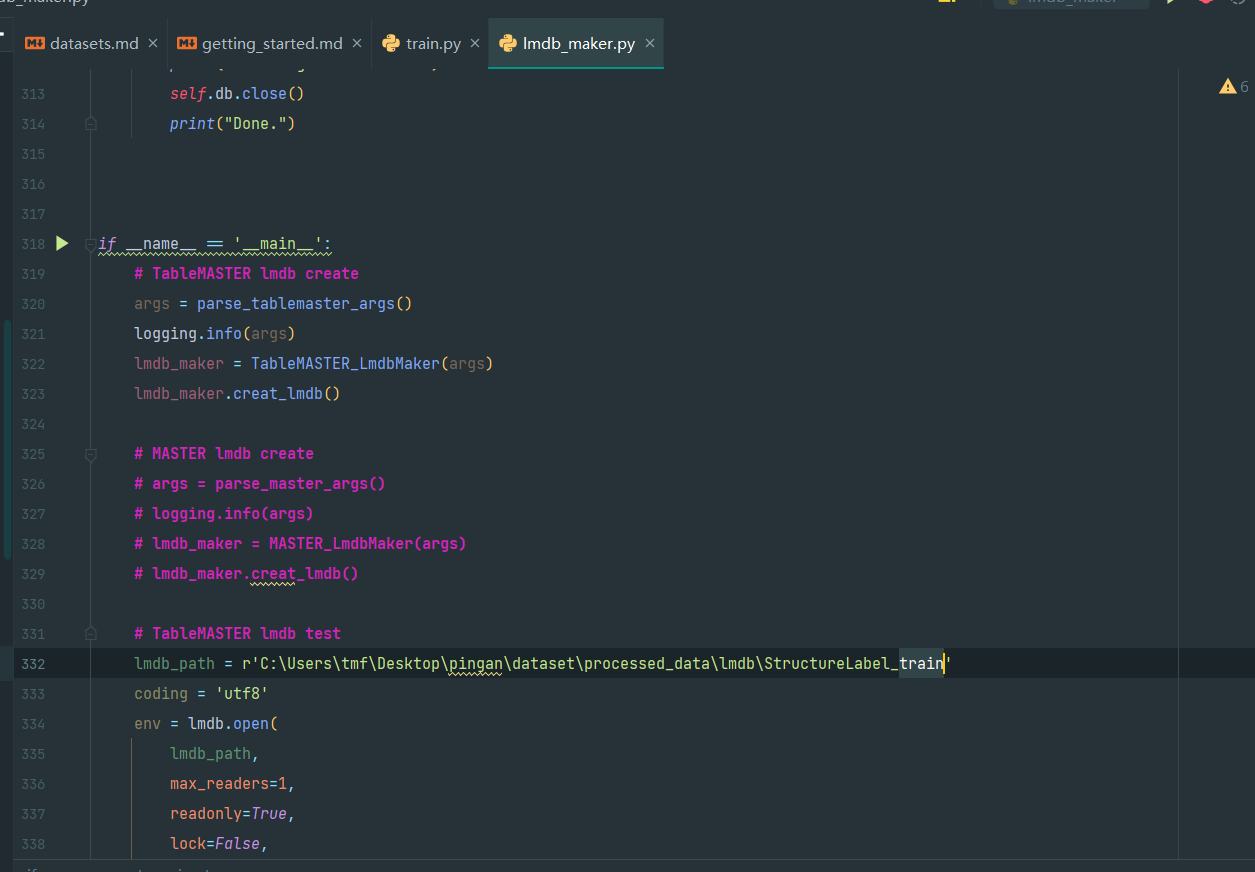Click the max_readers=1 argument
Screen dimensions: 1255x872
[232, 783]
